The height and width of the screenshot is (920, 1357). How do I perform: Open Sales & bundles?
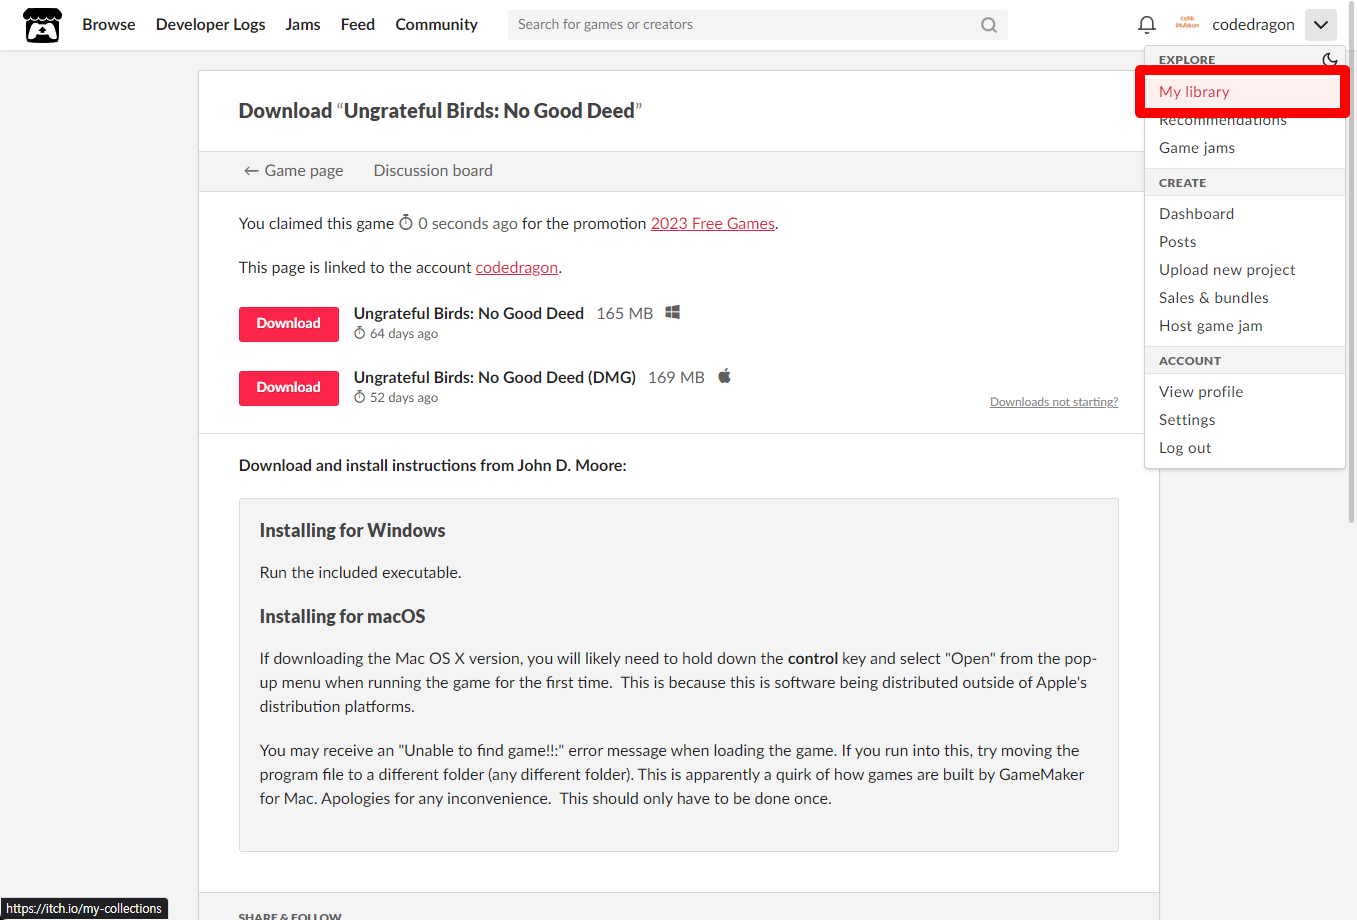[x=1213, y=298]
